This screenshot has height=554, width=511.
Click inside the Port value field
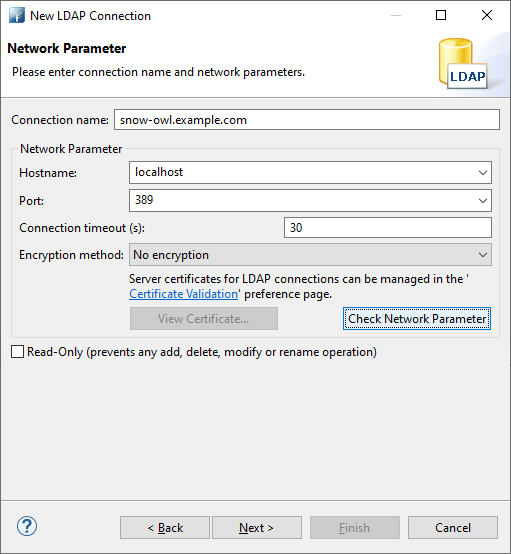[x=303, y=200]
